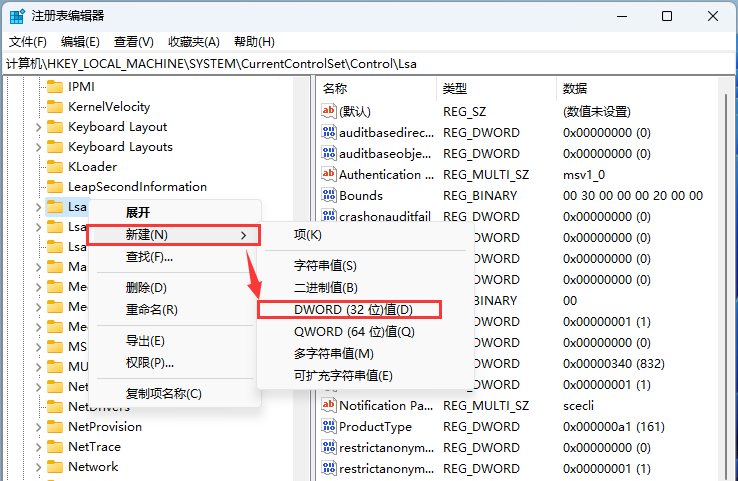
Task: Click the 0x00000340 (832) data value
Action: (614, 363)
